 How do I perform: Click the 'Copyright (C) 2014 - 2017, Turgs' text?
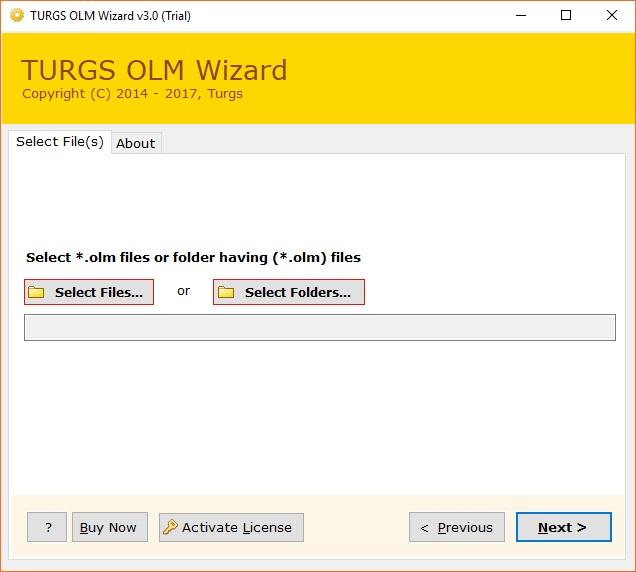click(x=132, y=94)
